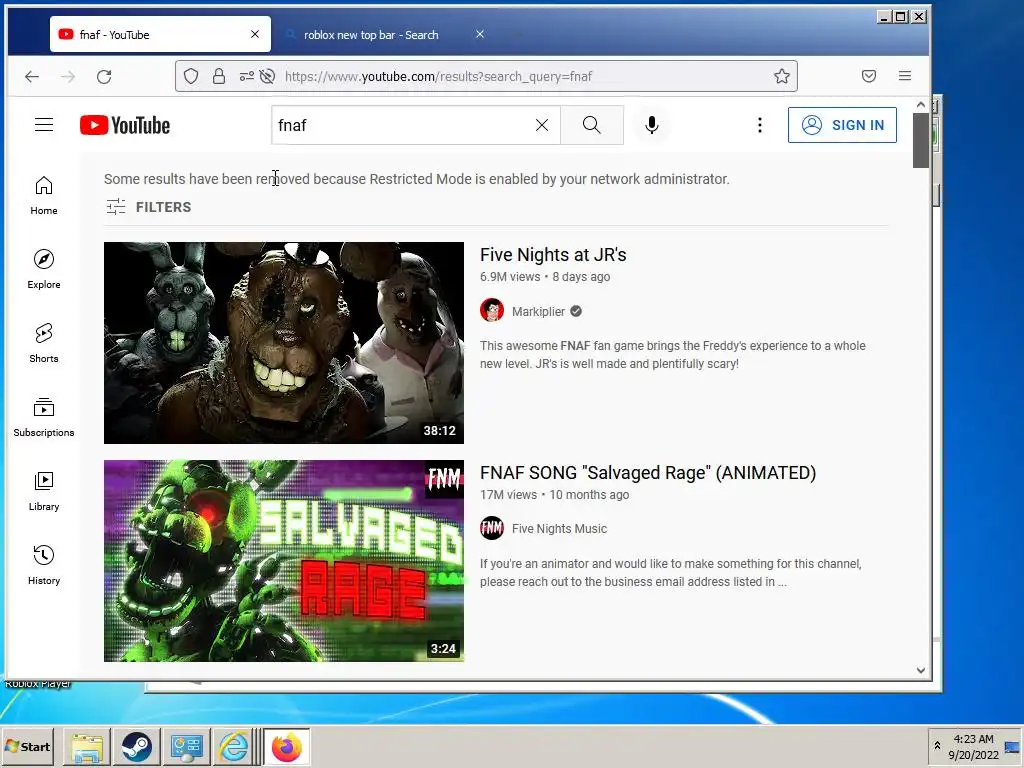Viewport: 1024px width, 768px height.
Task: Click Firefox taskbar icon
Action: tap(287, 747)
